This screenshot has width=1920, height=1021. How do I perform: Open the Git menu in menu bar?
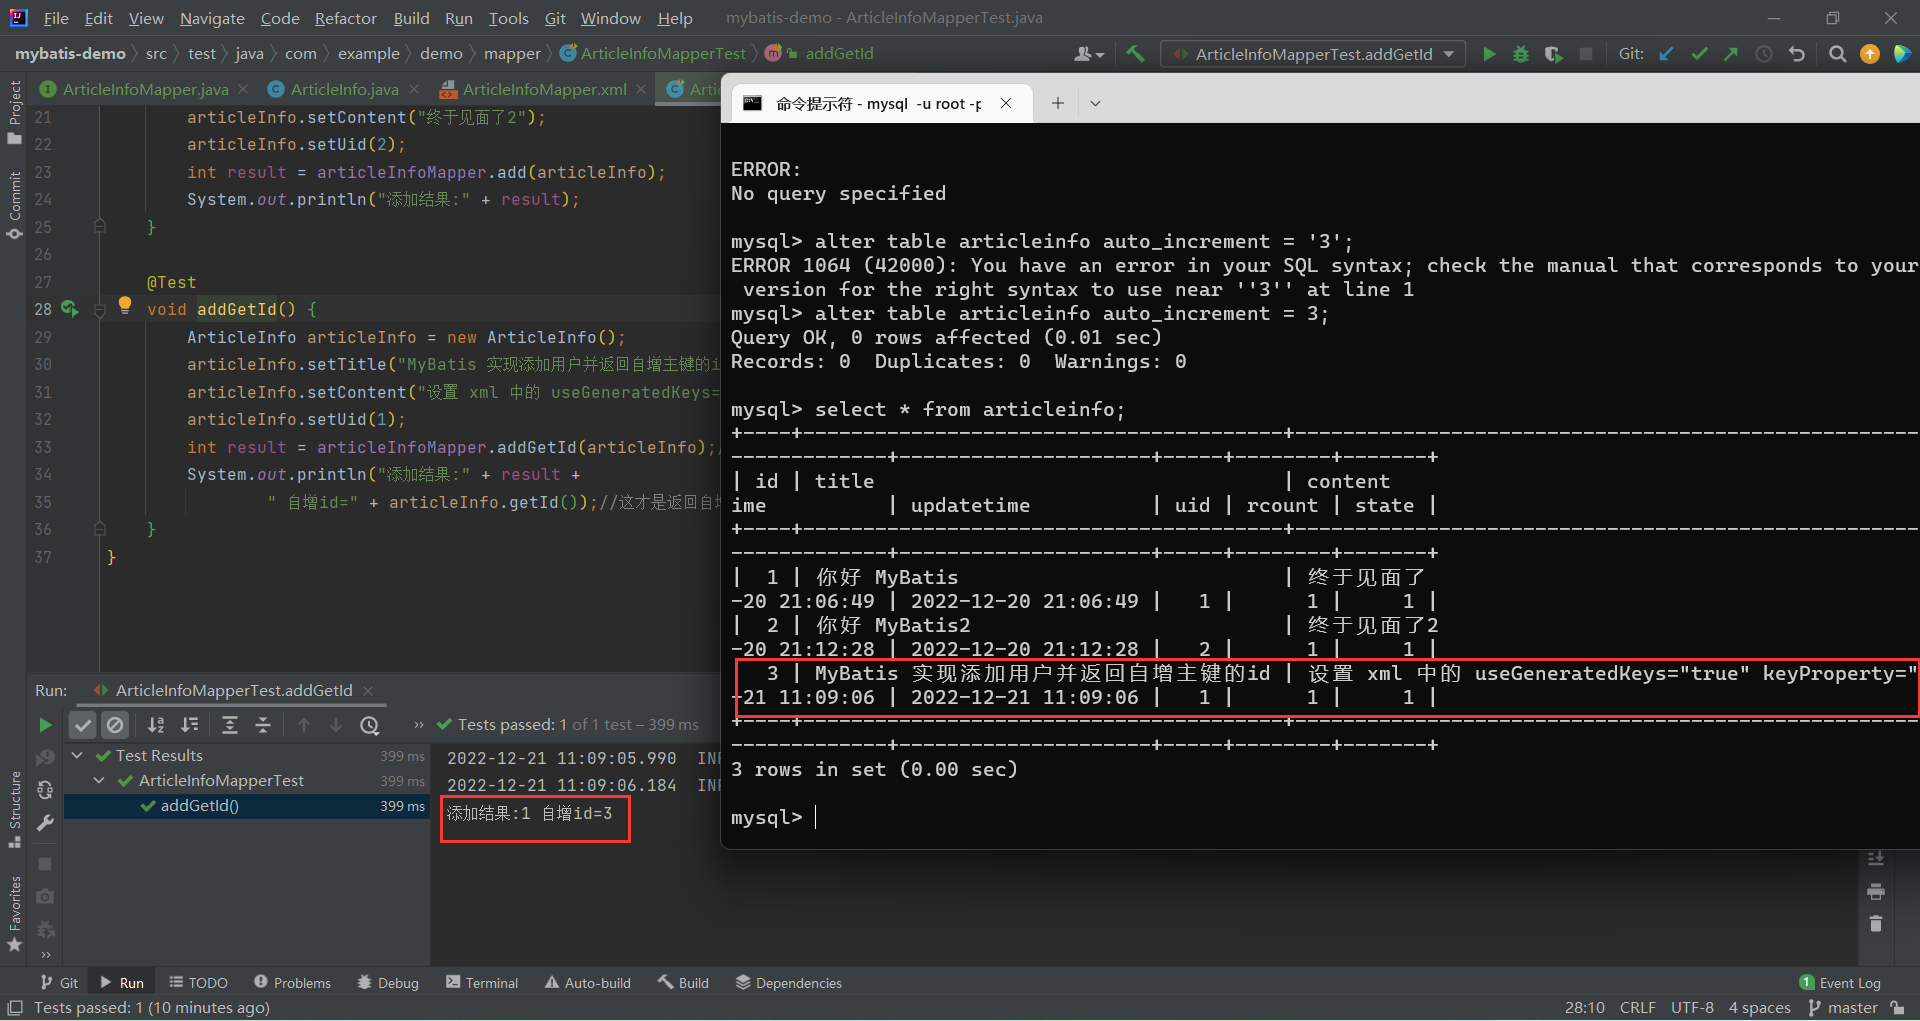[x=555, y=18]
